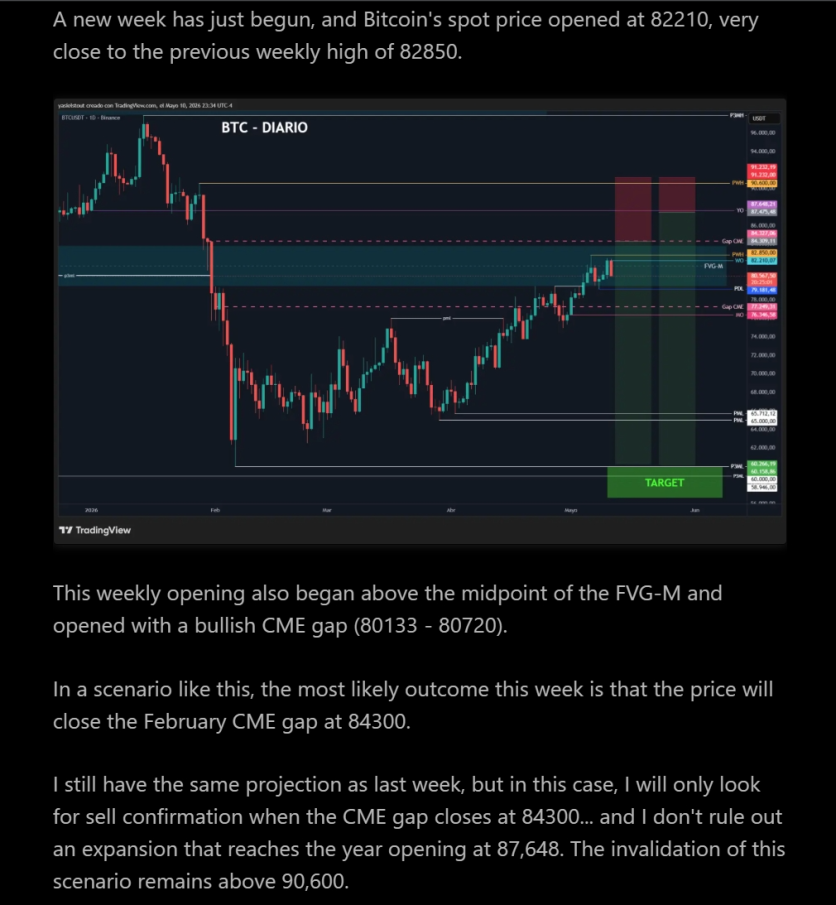Click the Mayo marker on the time axis
836x905 pixels.
pos(571,510)
